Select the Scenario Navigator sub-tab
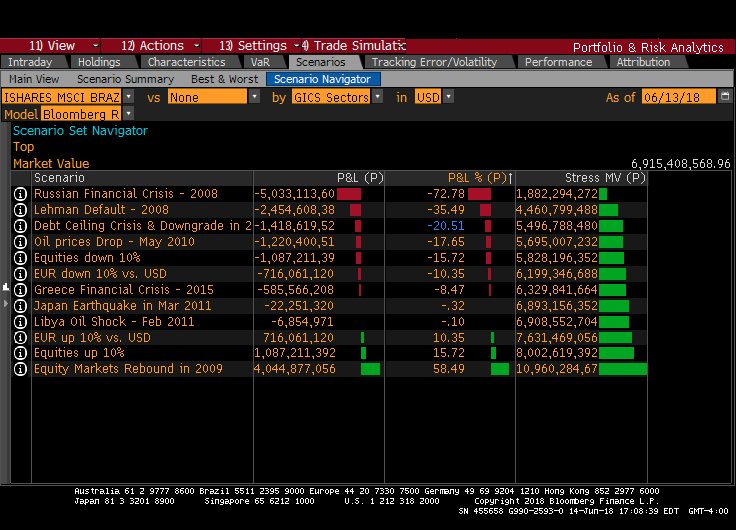The width and height of the screenshot is (736, 530). click(x=322, y=79)
